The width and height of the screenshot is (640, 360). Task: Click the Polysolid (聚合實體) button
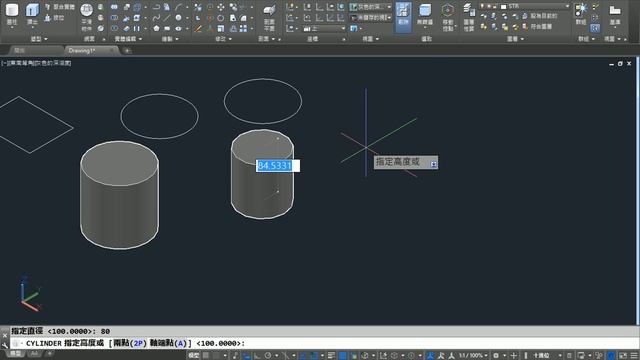[60, 7]
